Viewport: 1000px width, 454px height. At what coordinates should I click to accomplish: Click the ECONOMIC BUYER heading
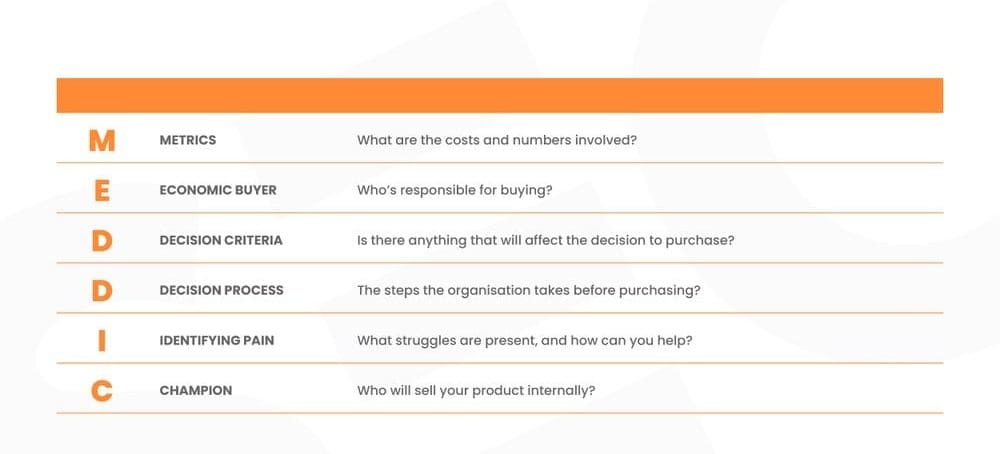218,190
